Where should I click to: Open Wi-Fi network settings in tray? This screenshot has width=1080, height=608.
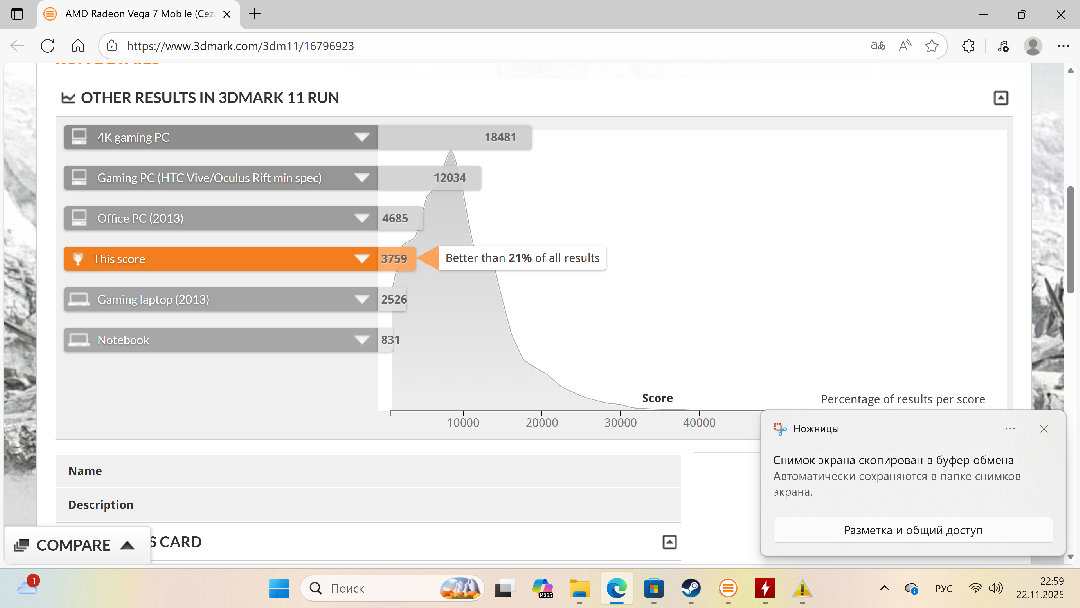pyautogui.click(x=975, y=589)
